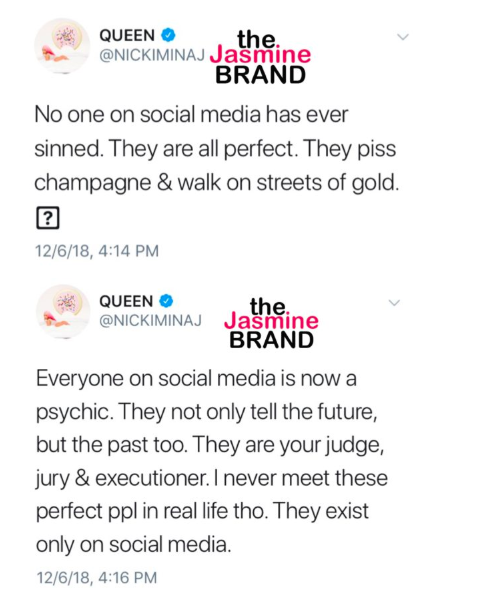Click the 'Everyone on social media is now a' line
This screenshot has width=480, height=594.
click(x=196, y=378)
